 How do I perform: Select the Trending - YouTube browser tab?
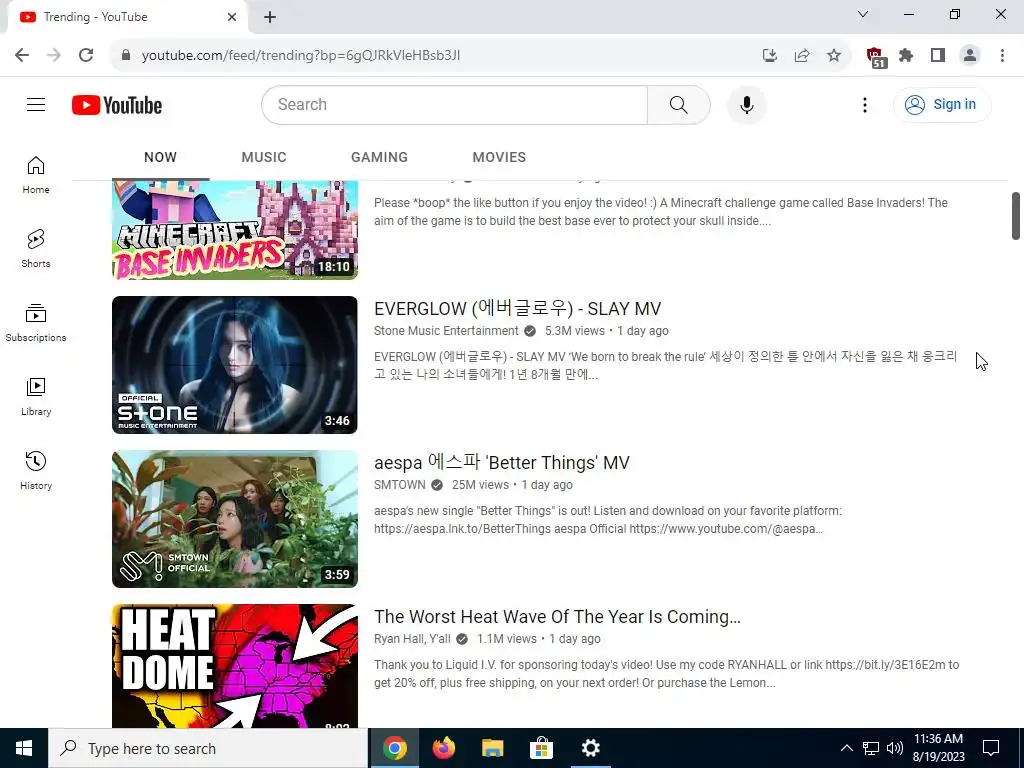127,17
